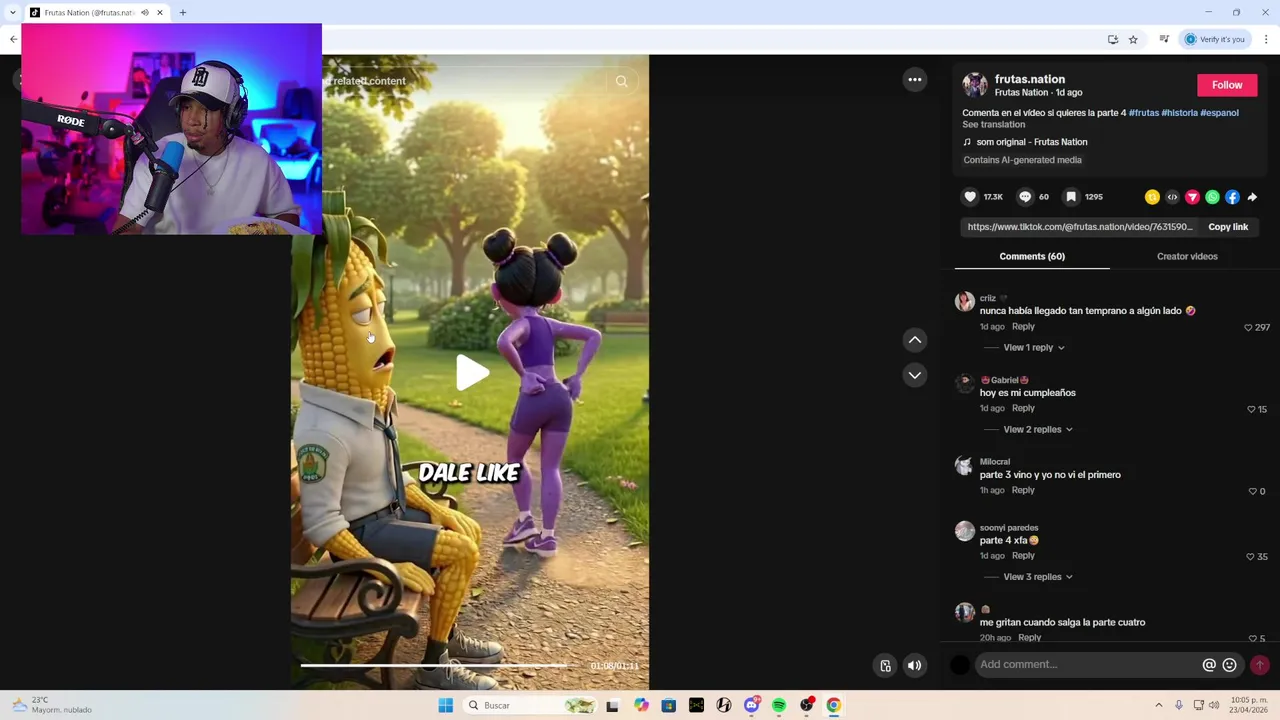
Task: Like criiz's comment
Action: (1248, 327)
